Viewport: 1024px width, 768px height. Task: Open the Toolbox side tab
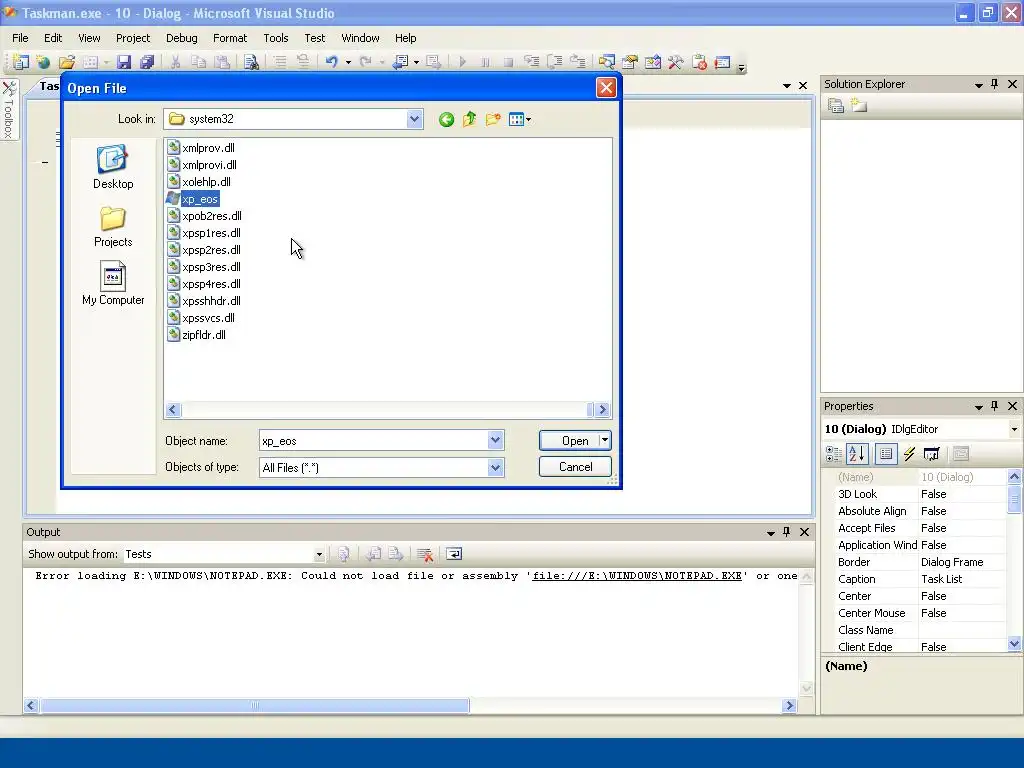pyautogui.click(x=9, y=110)
